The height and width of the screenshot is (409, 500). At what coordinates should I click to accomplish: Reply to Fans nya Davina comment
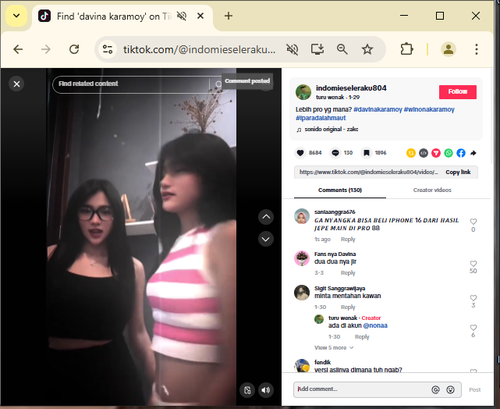(x=348, y=273)
